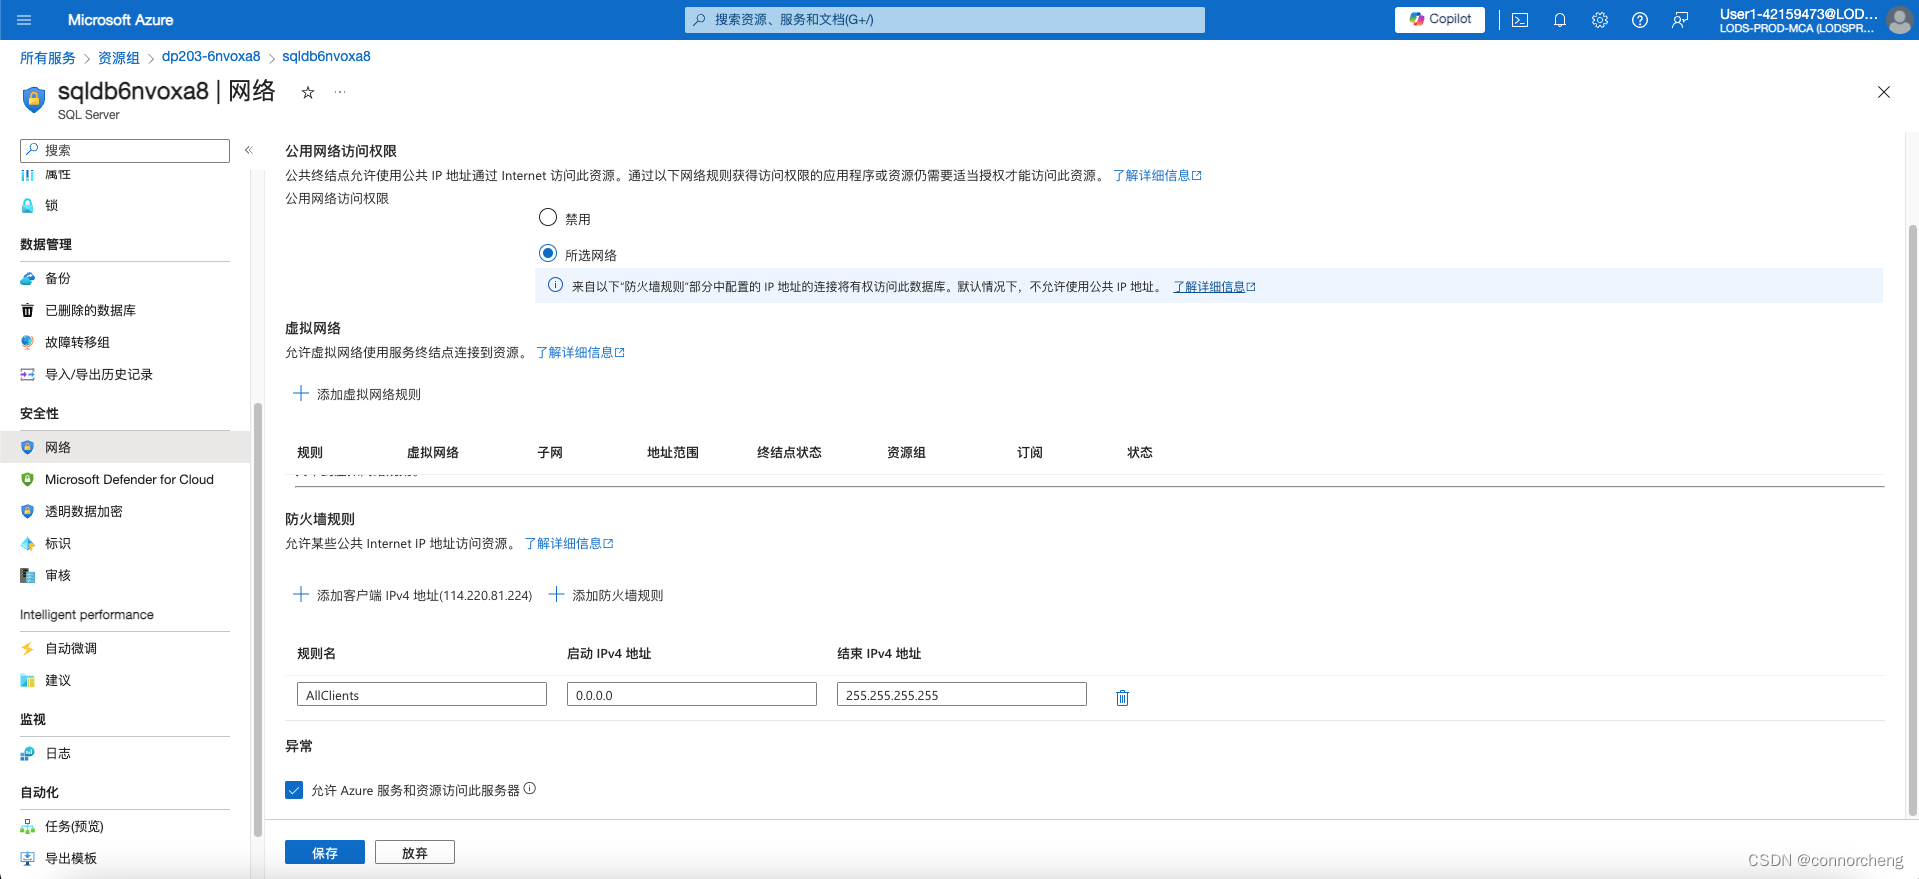
Task: Close the networking blade with X
Action: coord(1884,92)
